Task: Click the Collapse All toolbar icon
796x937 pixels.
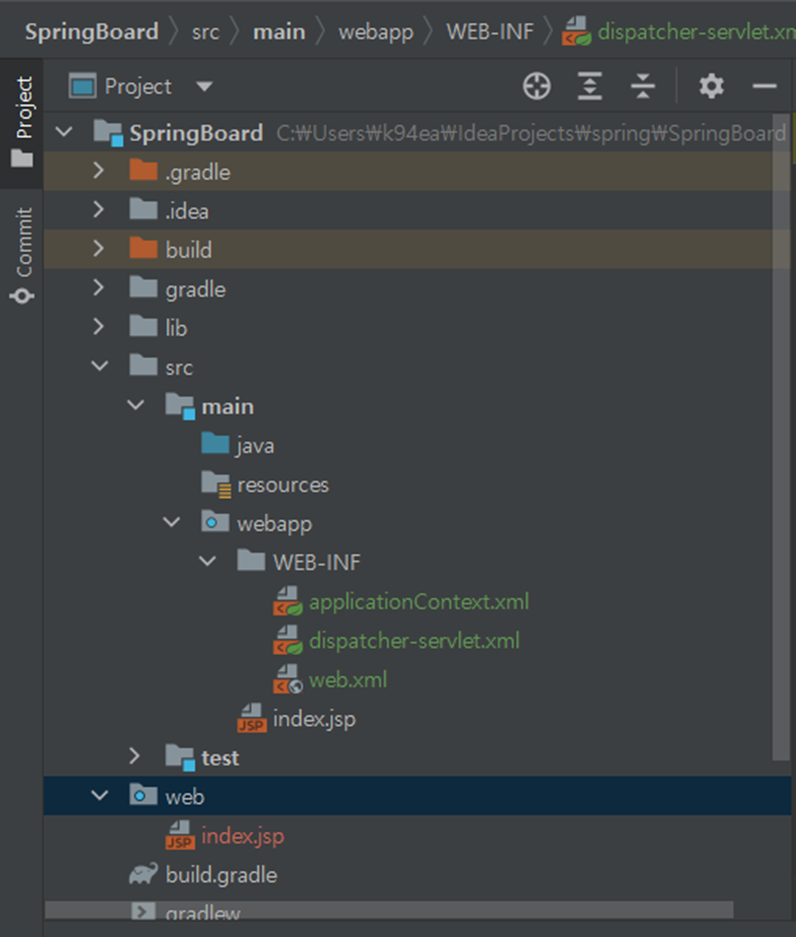Action: [x=642, y=87]
